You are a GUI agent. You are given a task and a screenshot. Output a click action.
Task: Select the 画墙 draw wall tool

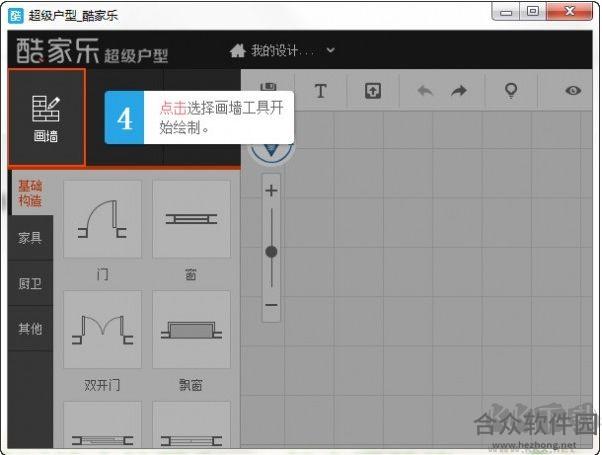click(46, 117)
